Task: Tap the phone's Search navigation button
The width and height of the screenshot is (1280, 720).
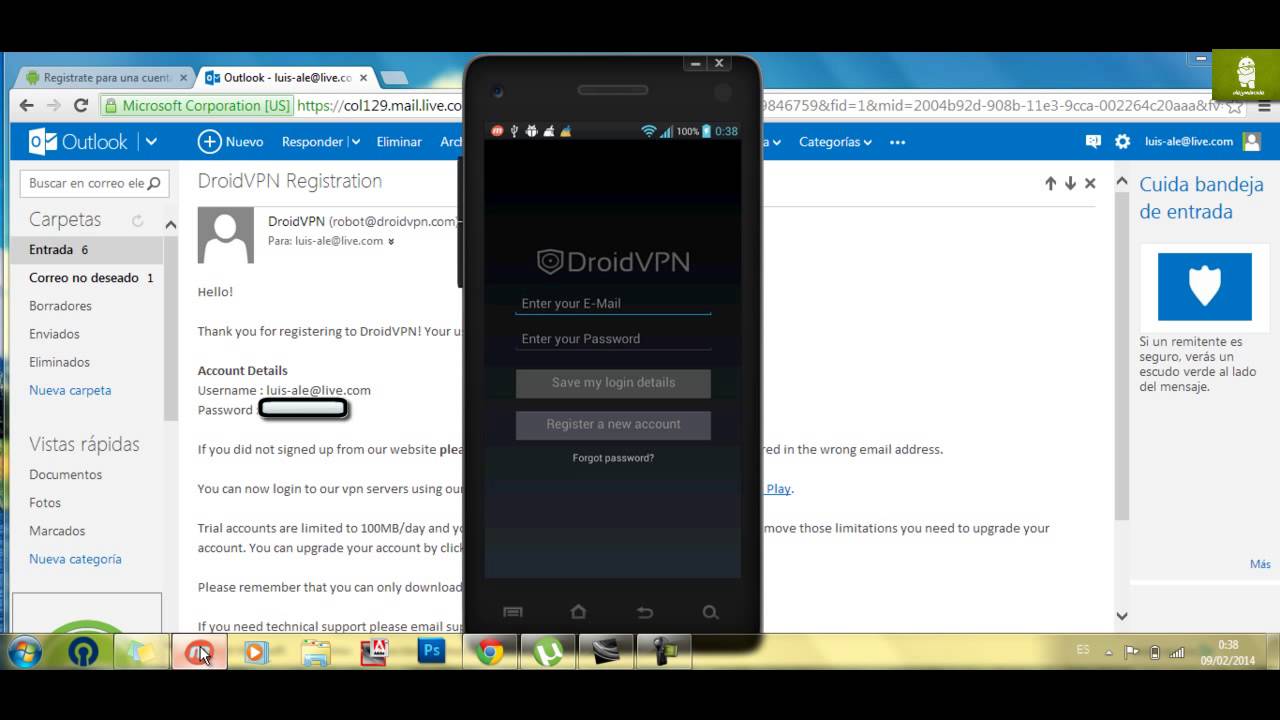Action: click(710, 612)
